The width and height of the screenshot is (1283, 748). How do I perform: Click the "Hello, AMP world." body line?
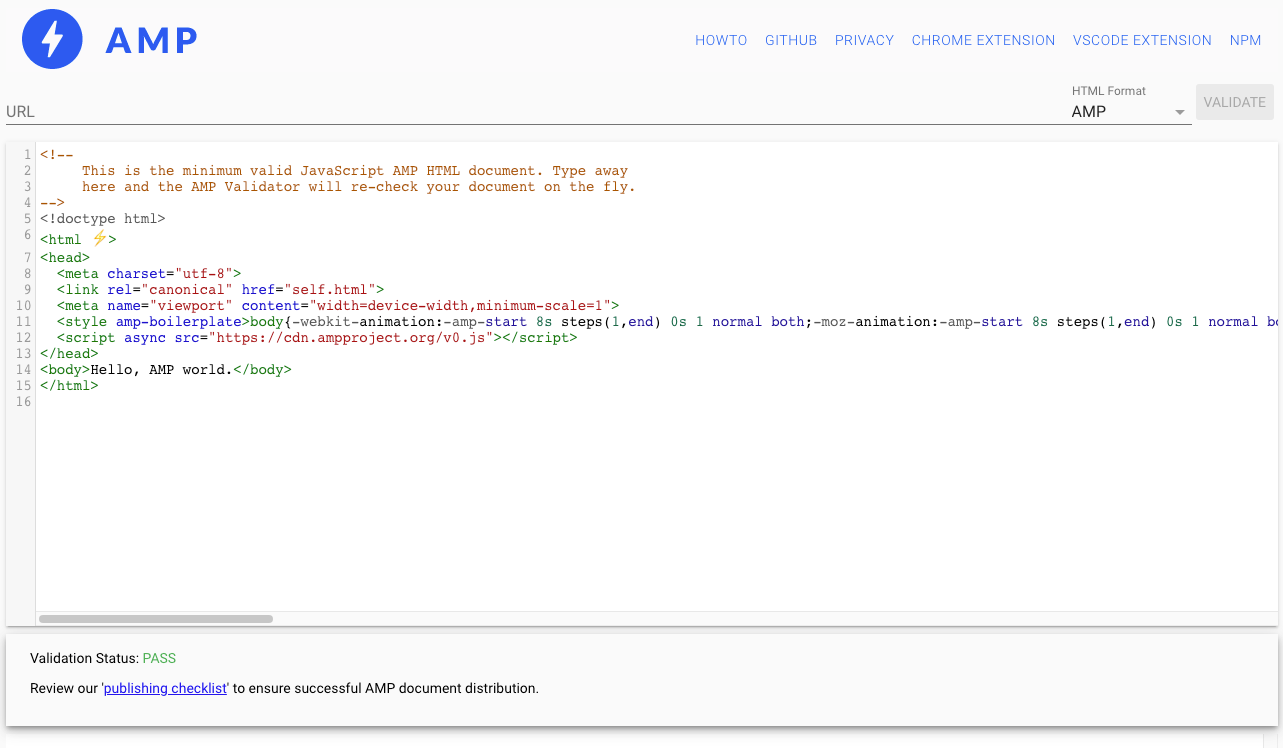coord(166,369)
